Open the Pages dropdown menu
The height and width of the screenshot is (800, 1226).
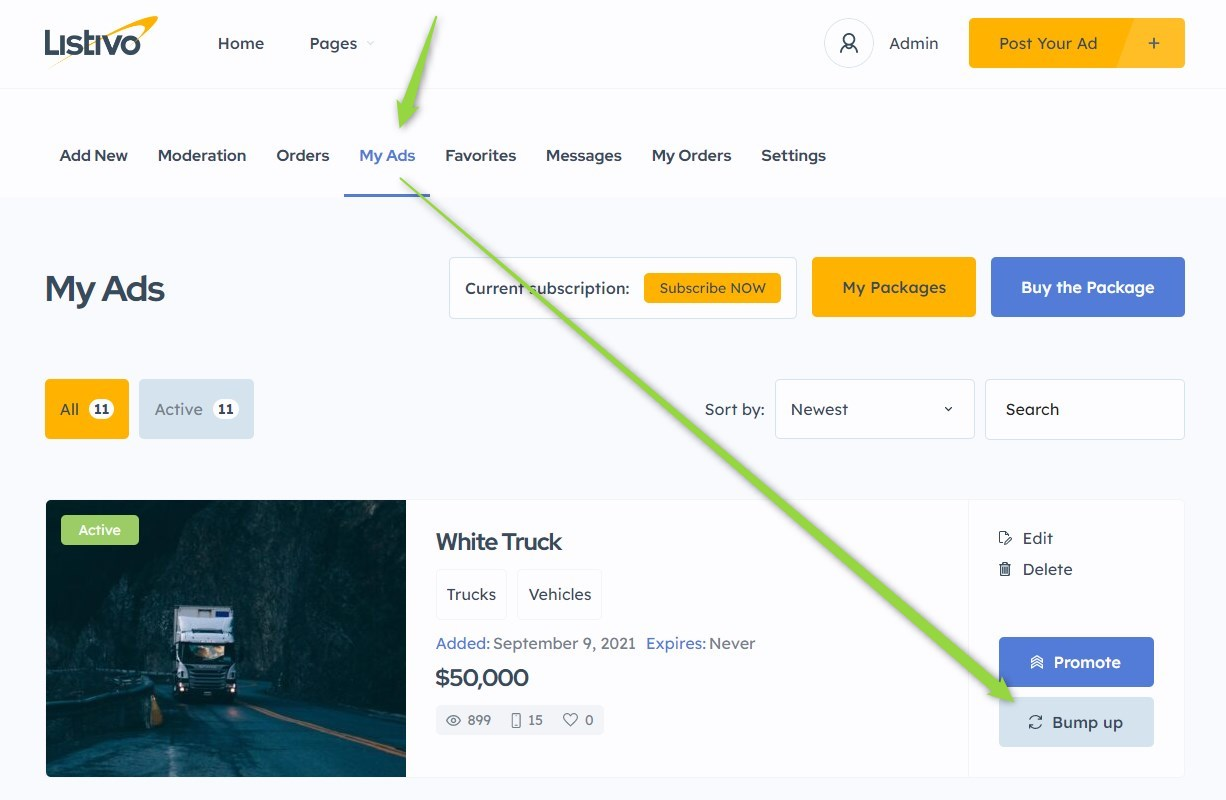[x=341, y=43]
